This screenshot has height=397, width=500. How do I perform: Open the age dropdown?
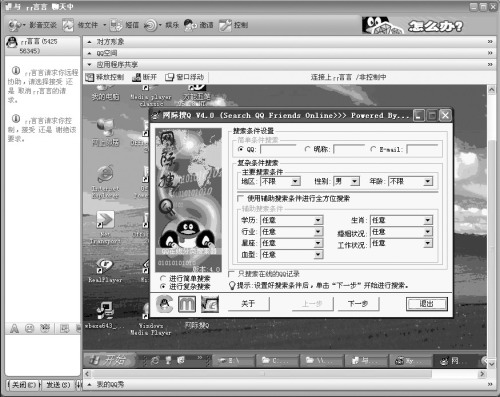428,182
